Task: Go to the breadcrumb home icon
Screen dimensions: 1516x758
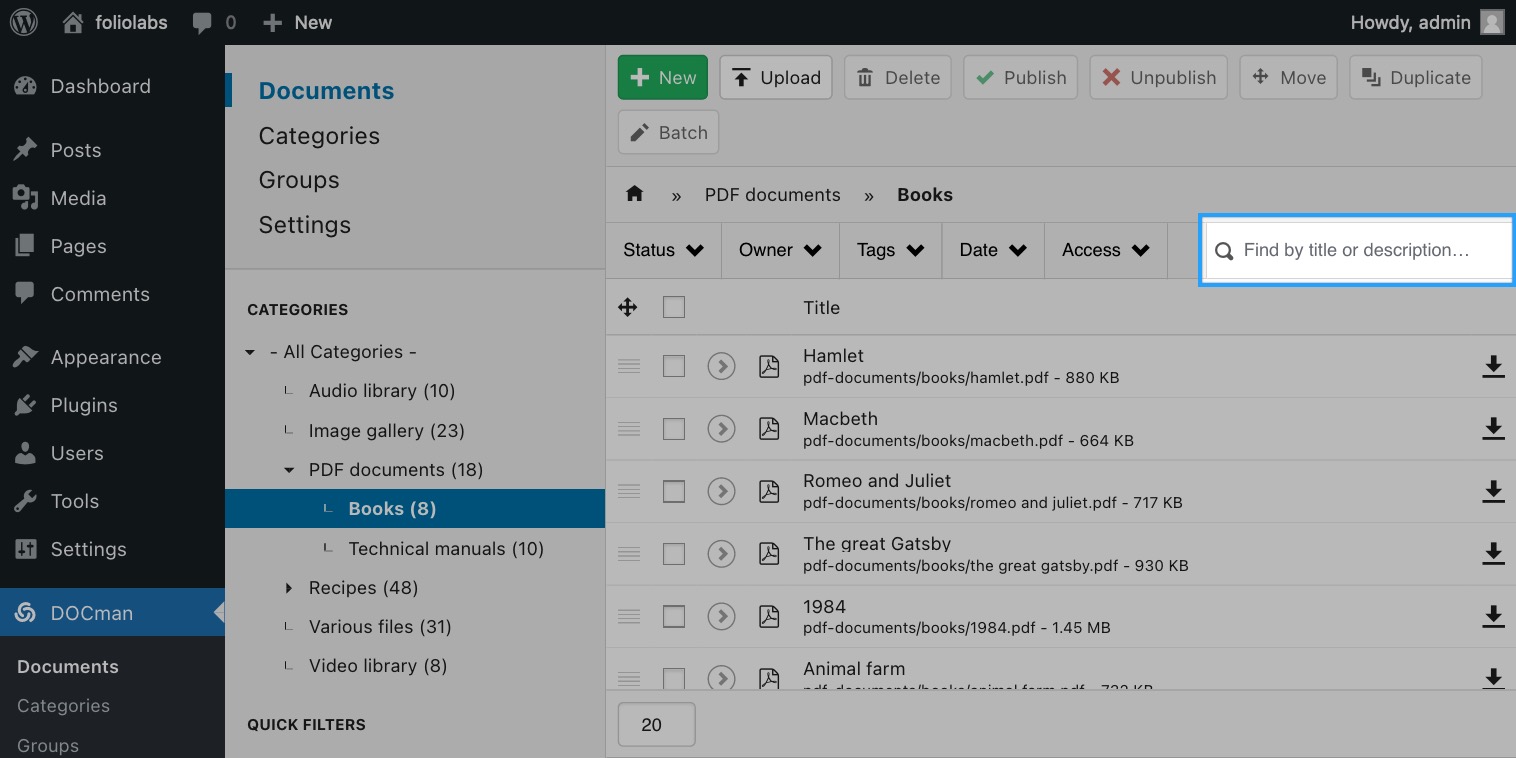Action: [x=634, y=194]
